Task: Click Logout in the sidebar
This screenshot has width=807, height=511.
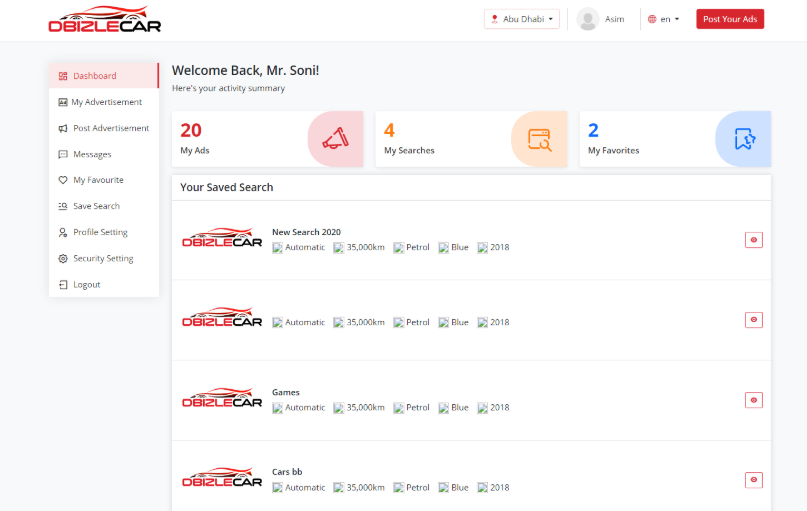Action: (x=104, y=285)
